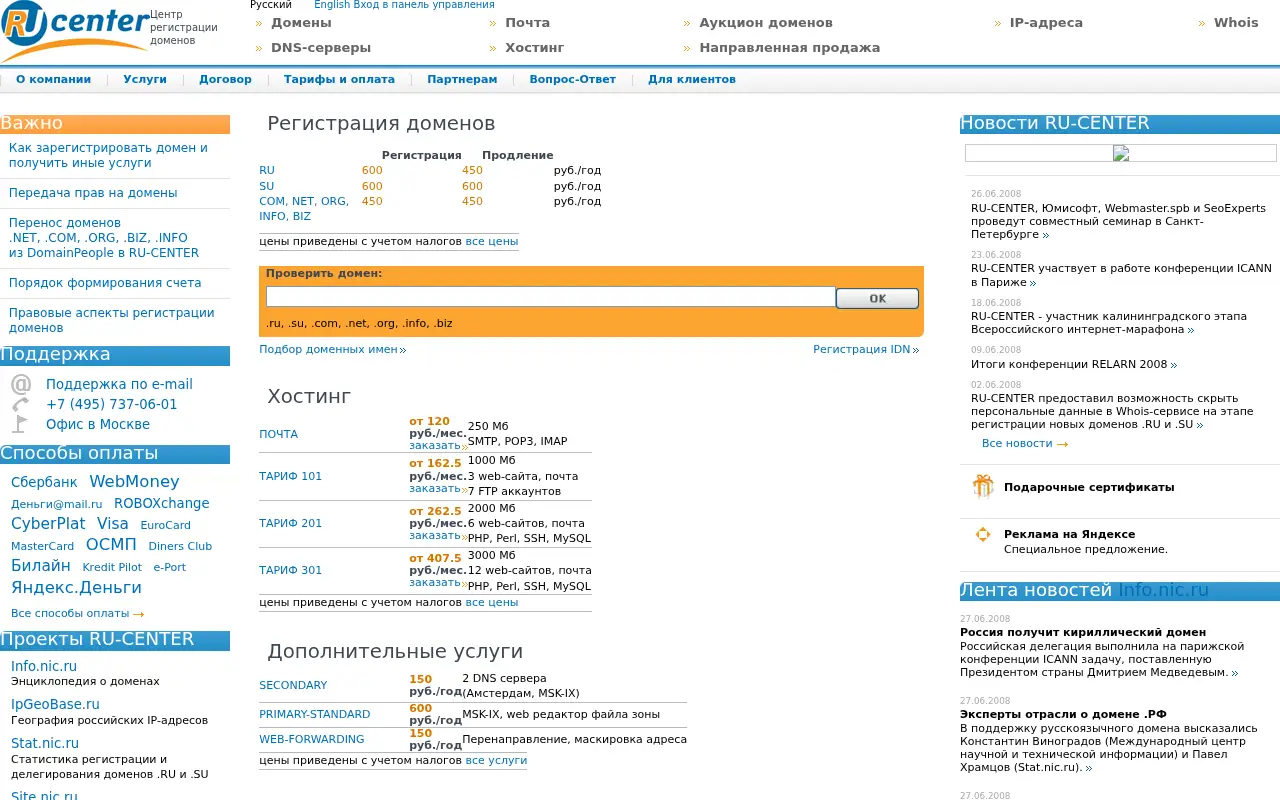Open Направленная продажа link

pos(790,47)
